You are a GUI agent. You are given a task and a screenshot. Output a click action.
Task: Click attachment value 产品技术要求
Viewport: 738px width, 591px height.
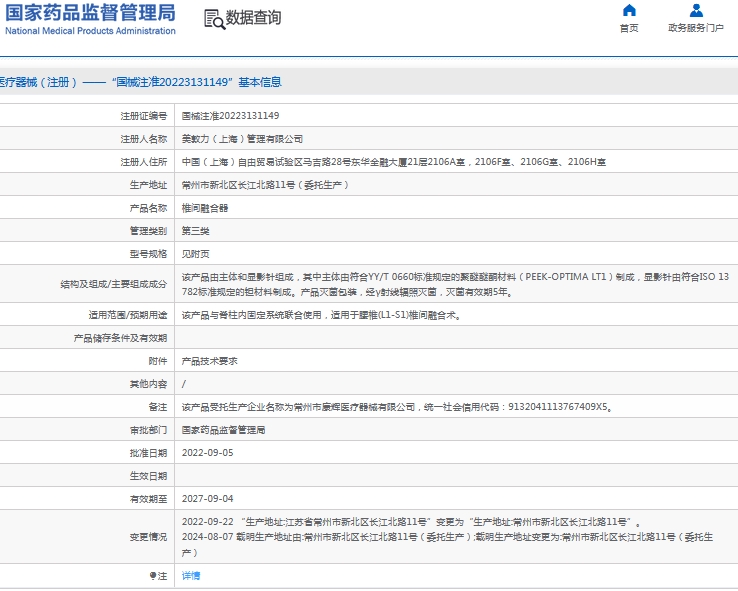coord(209,361)
